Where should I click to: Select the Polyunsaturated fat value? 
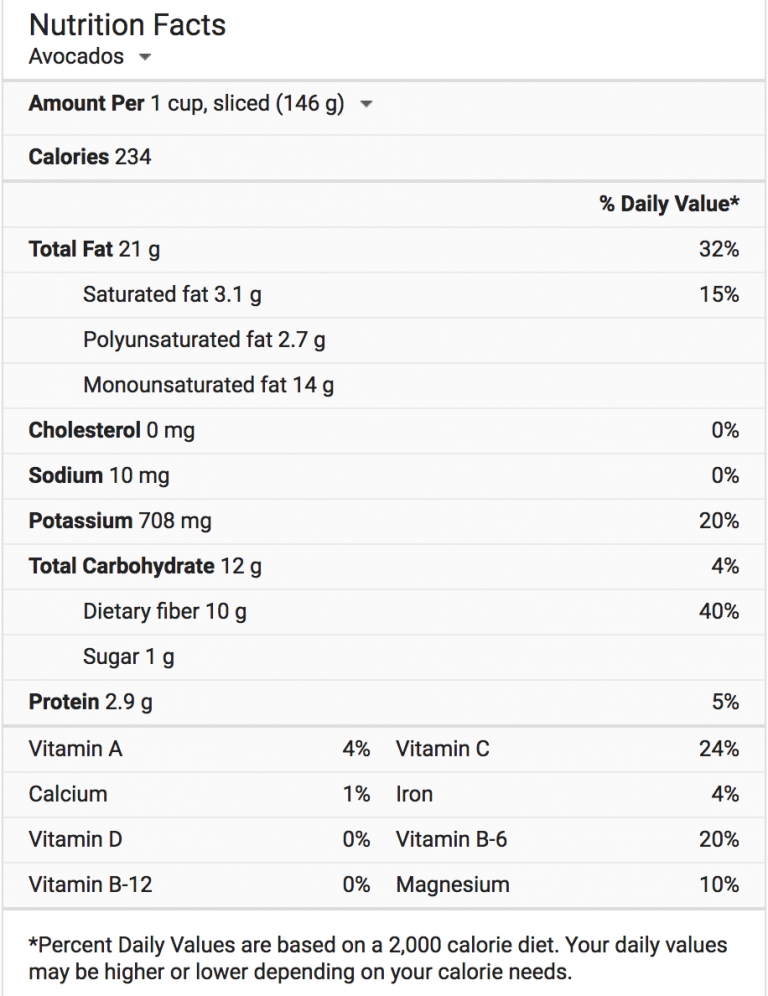tap(204, 340)
